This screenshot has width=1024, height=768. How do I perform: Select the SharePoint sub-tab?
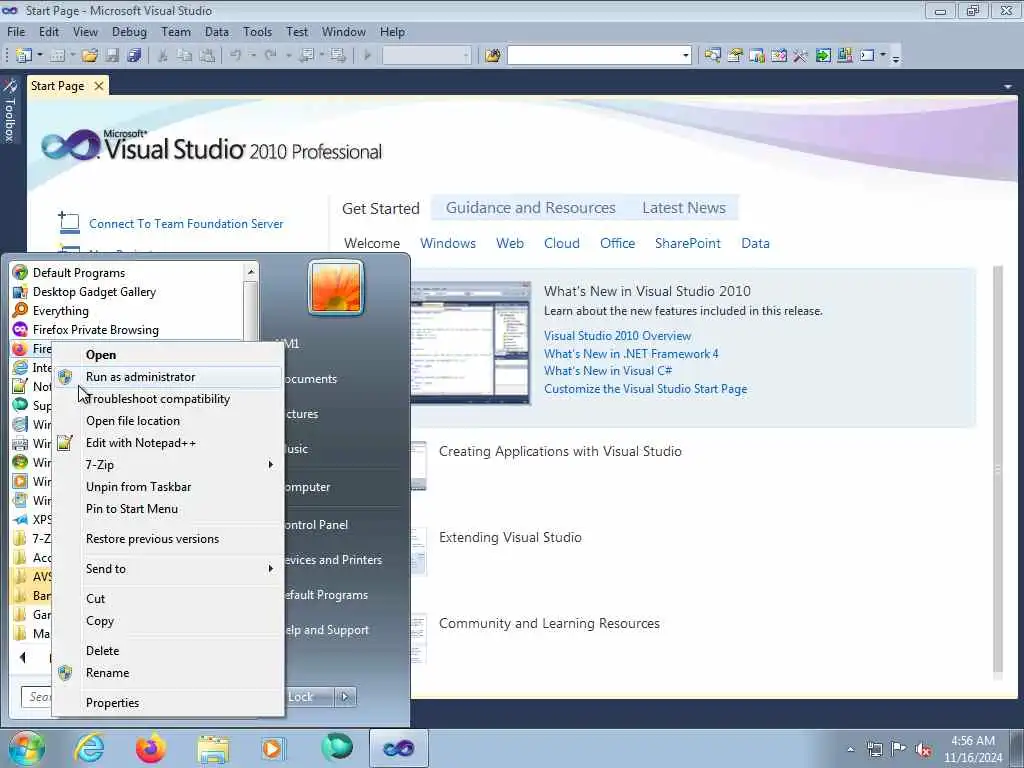688,243
